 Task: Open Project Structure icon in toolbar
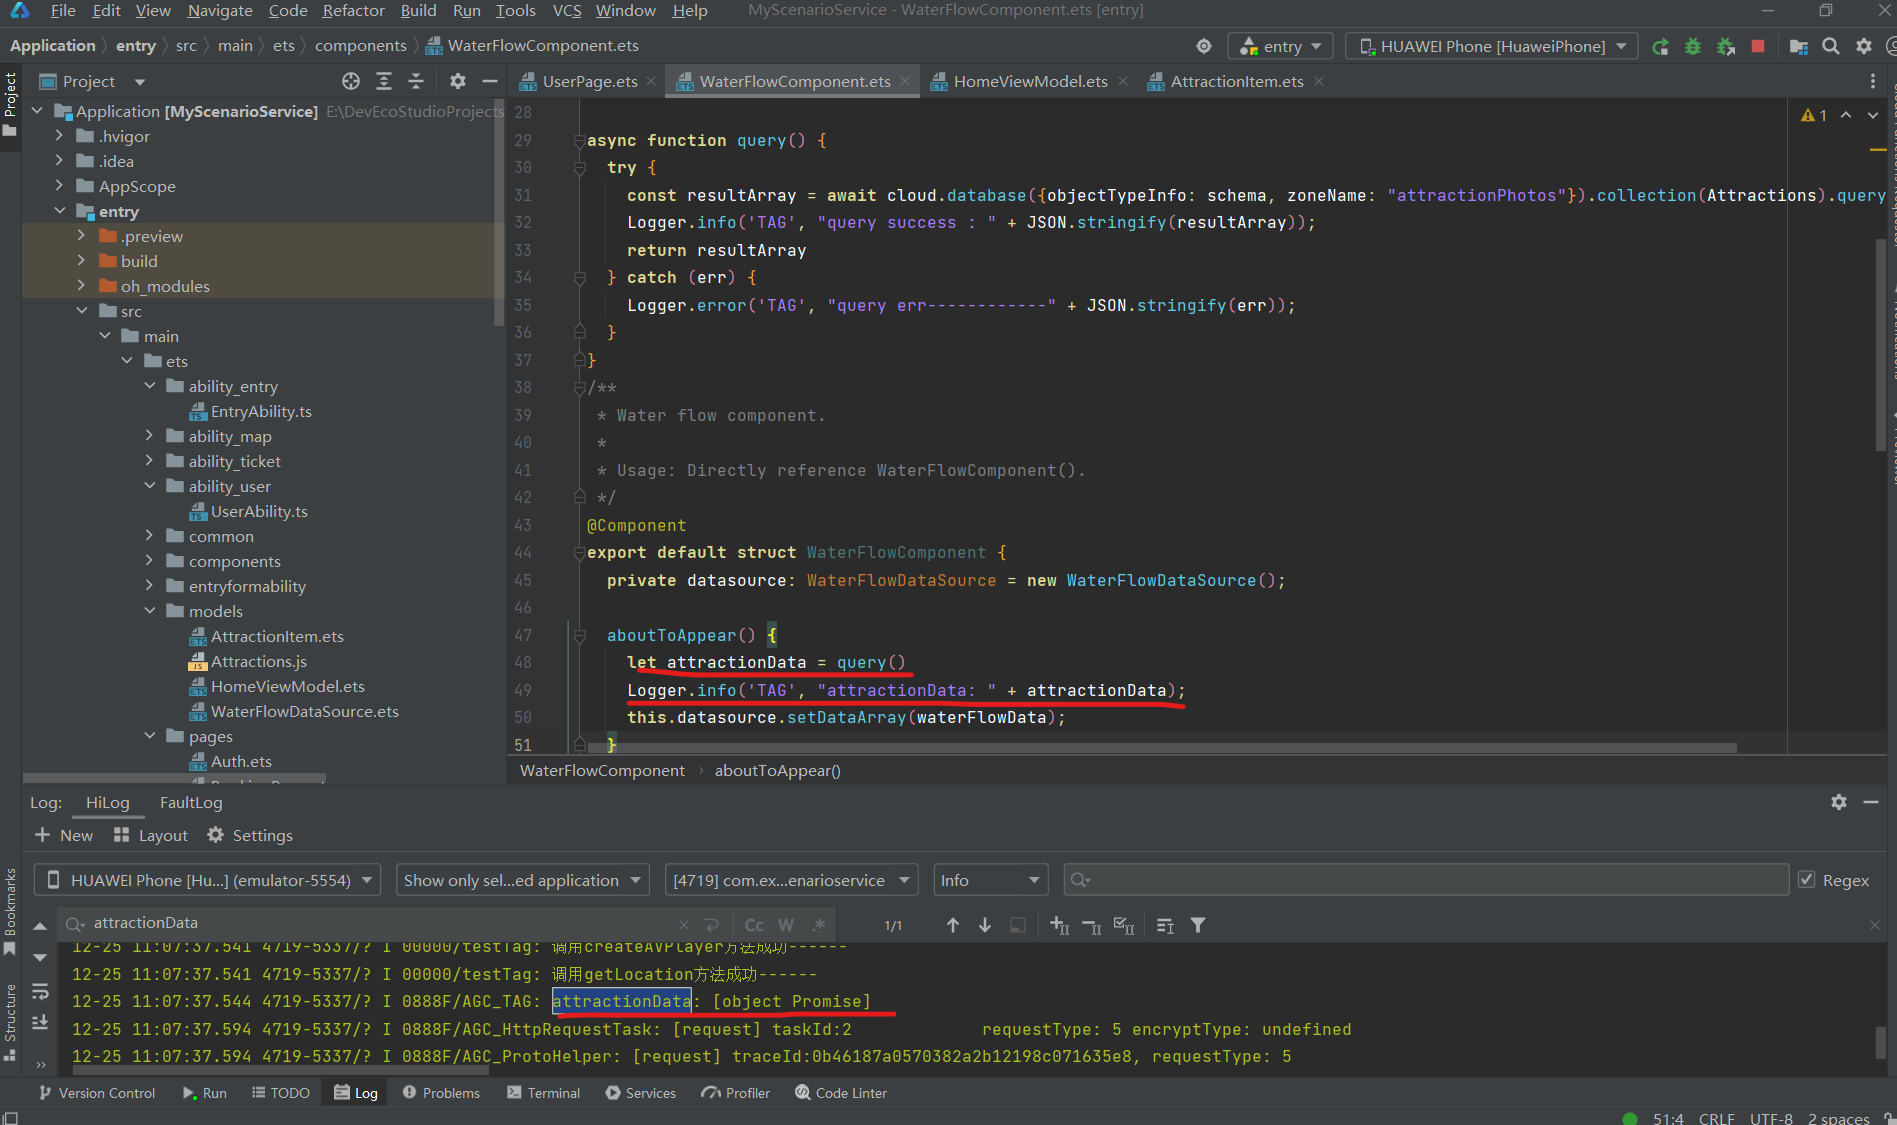[x=1798, y=46]
